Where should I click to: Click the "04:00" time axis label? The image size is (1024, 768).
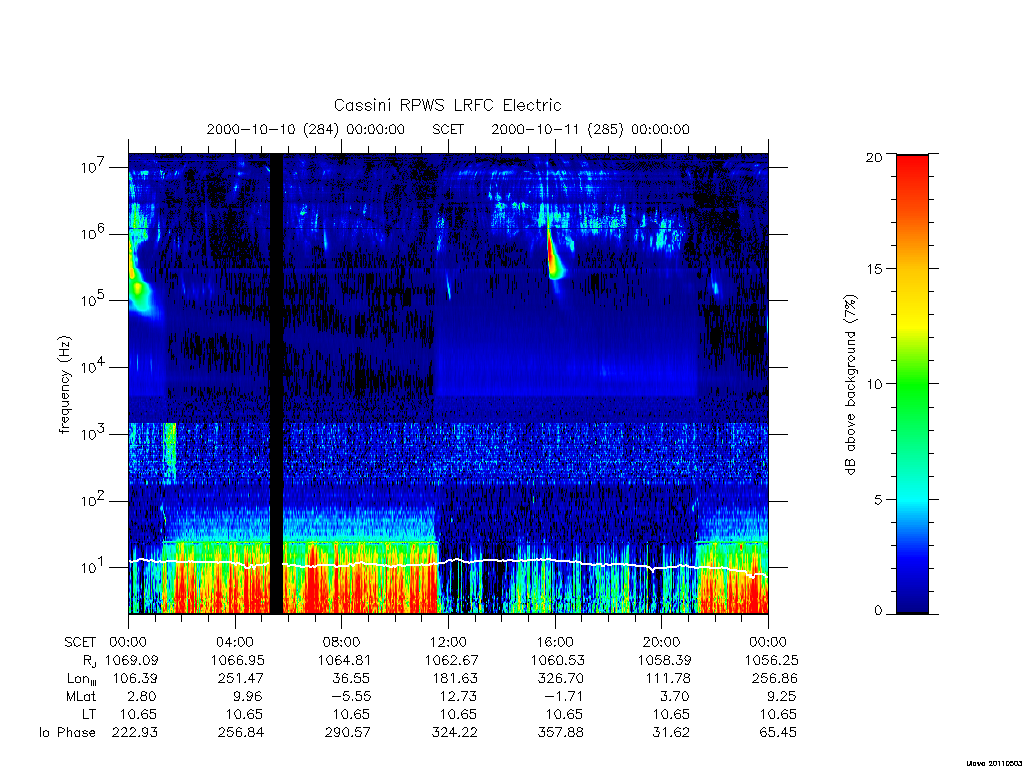235,642
